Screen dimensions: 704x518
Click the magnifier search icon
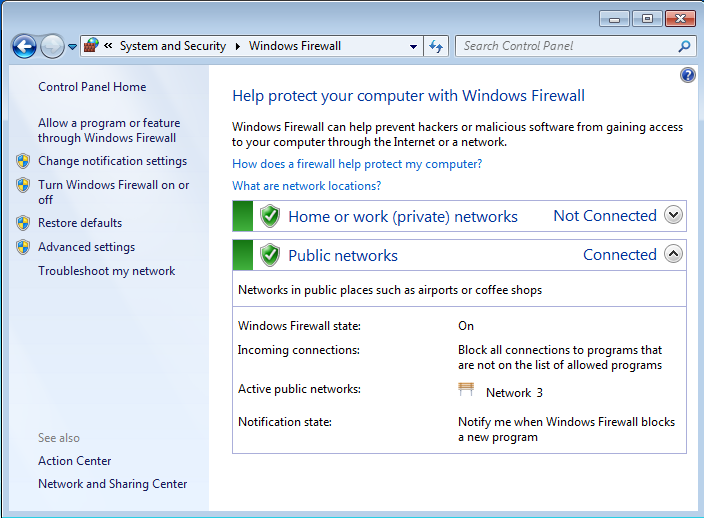[684, 46]
